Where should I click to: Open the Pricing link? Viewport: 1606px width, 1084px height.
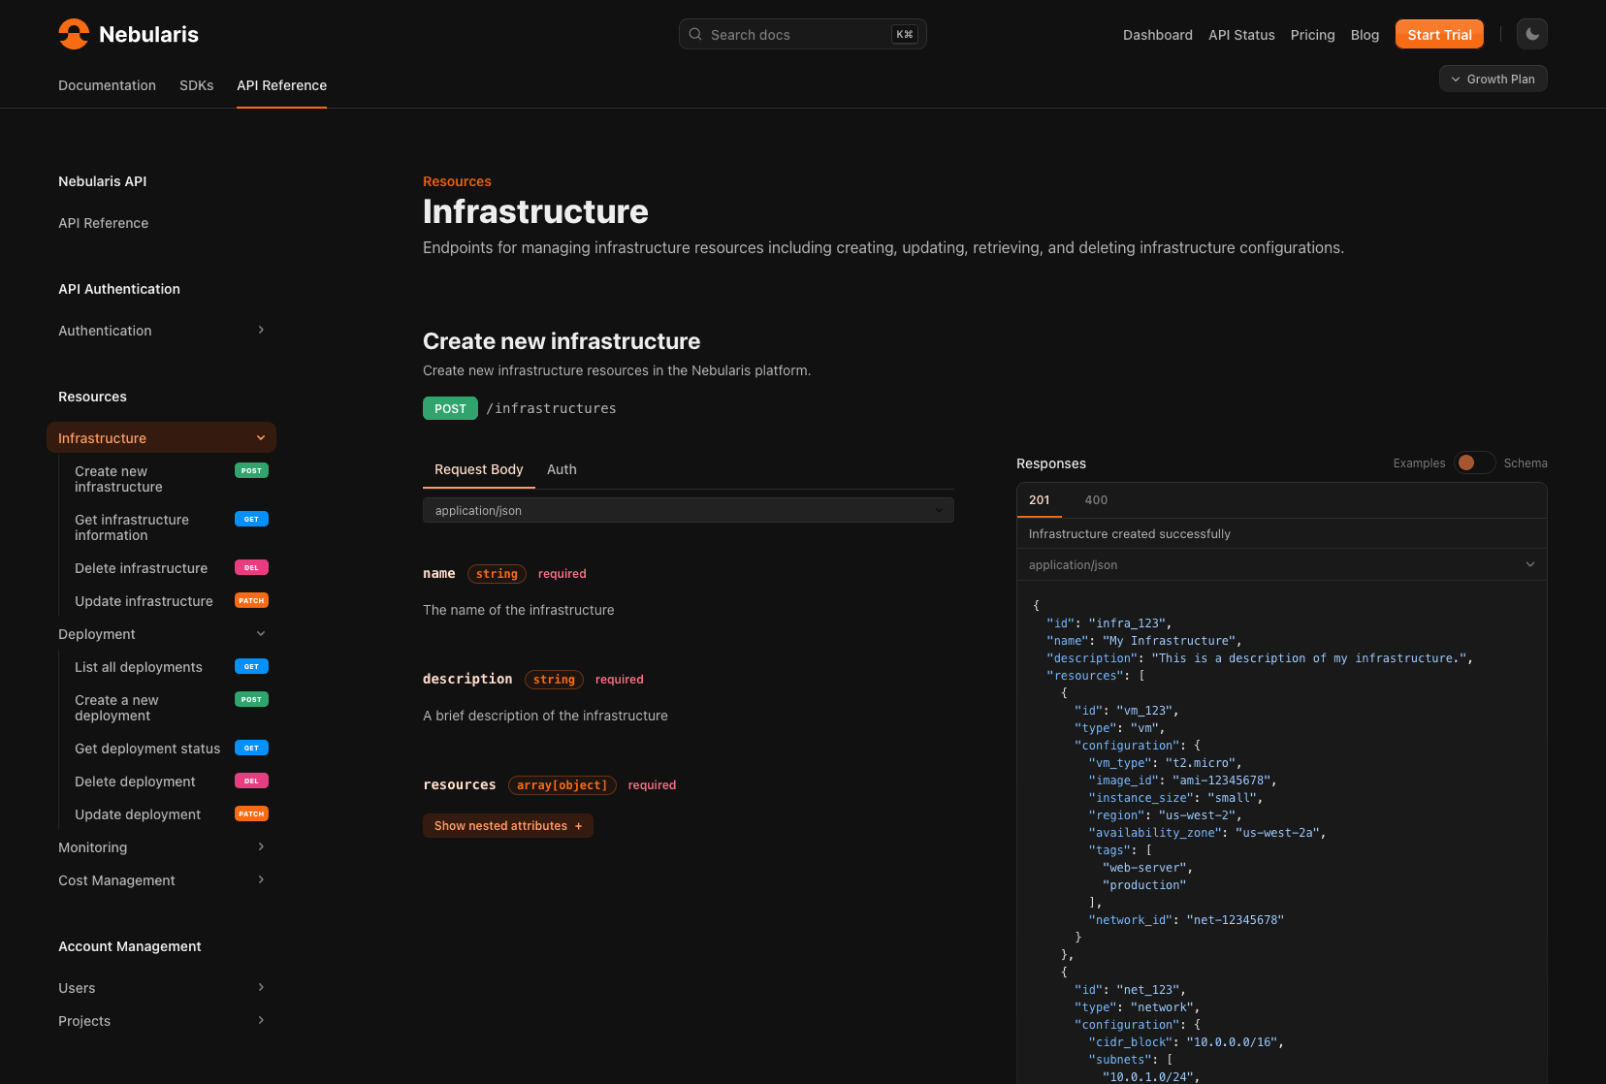tap(1312, 35)
